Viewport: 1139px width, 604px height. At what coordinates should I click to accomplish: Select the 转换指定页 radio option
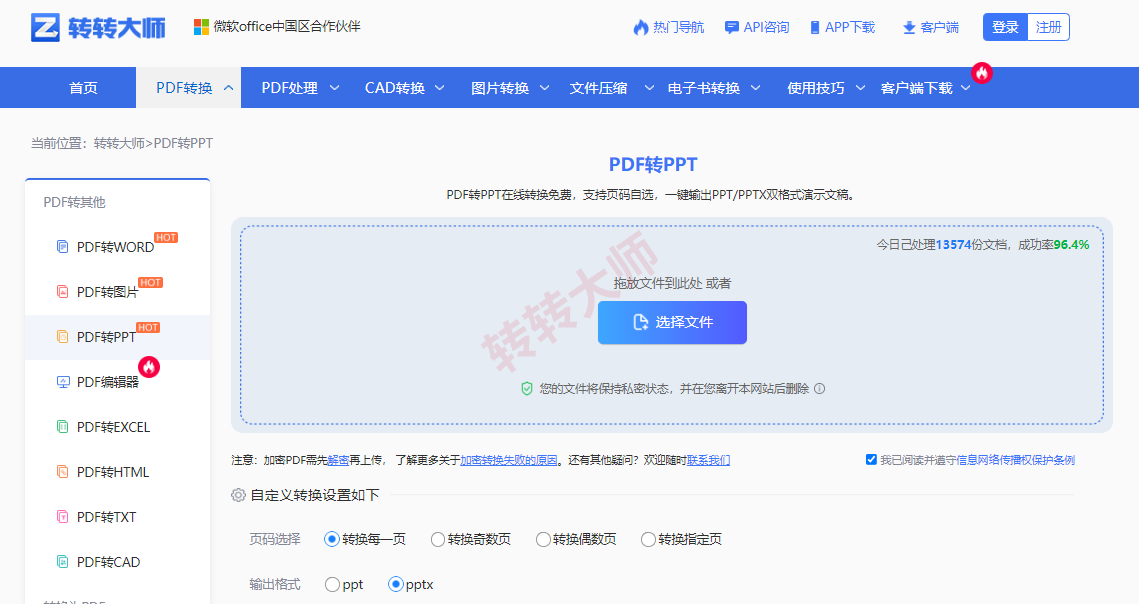click(x=648, y=539)
